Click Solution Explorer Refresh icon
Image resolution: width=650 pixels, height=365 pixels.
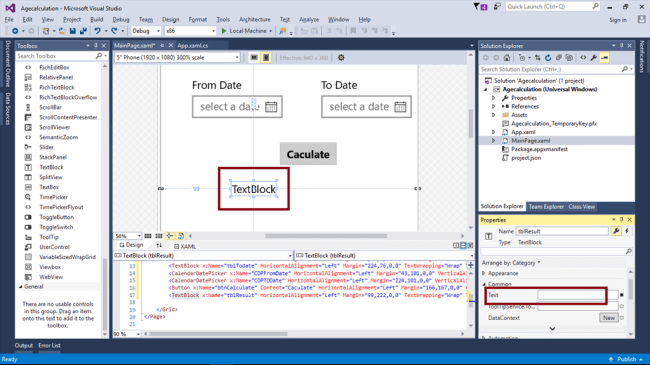point(548,58)
